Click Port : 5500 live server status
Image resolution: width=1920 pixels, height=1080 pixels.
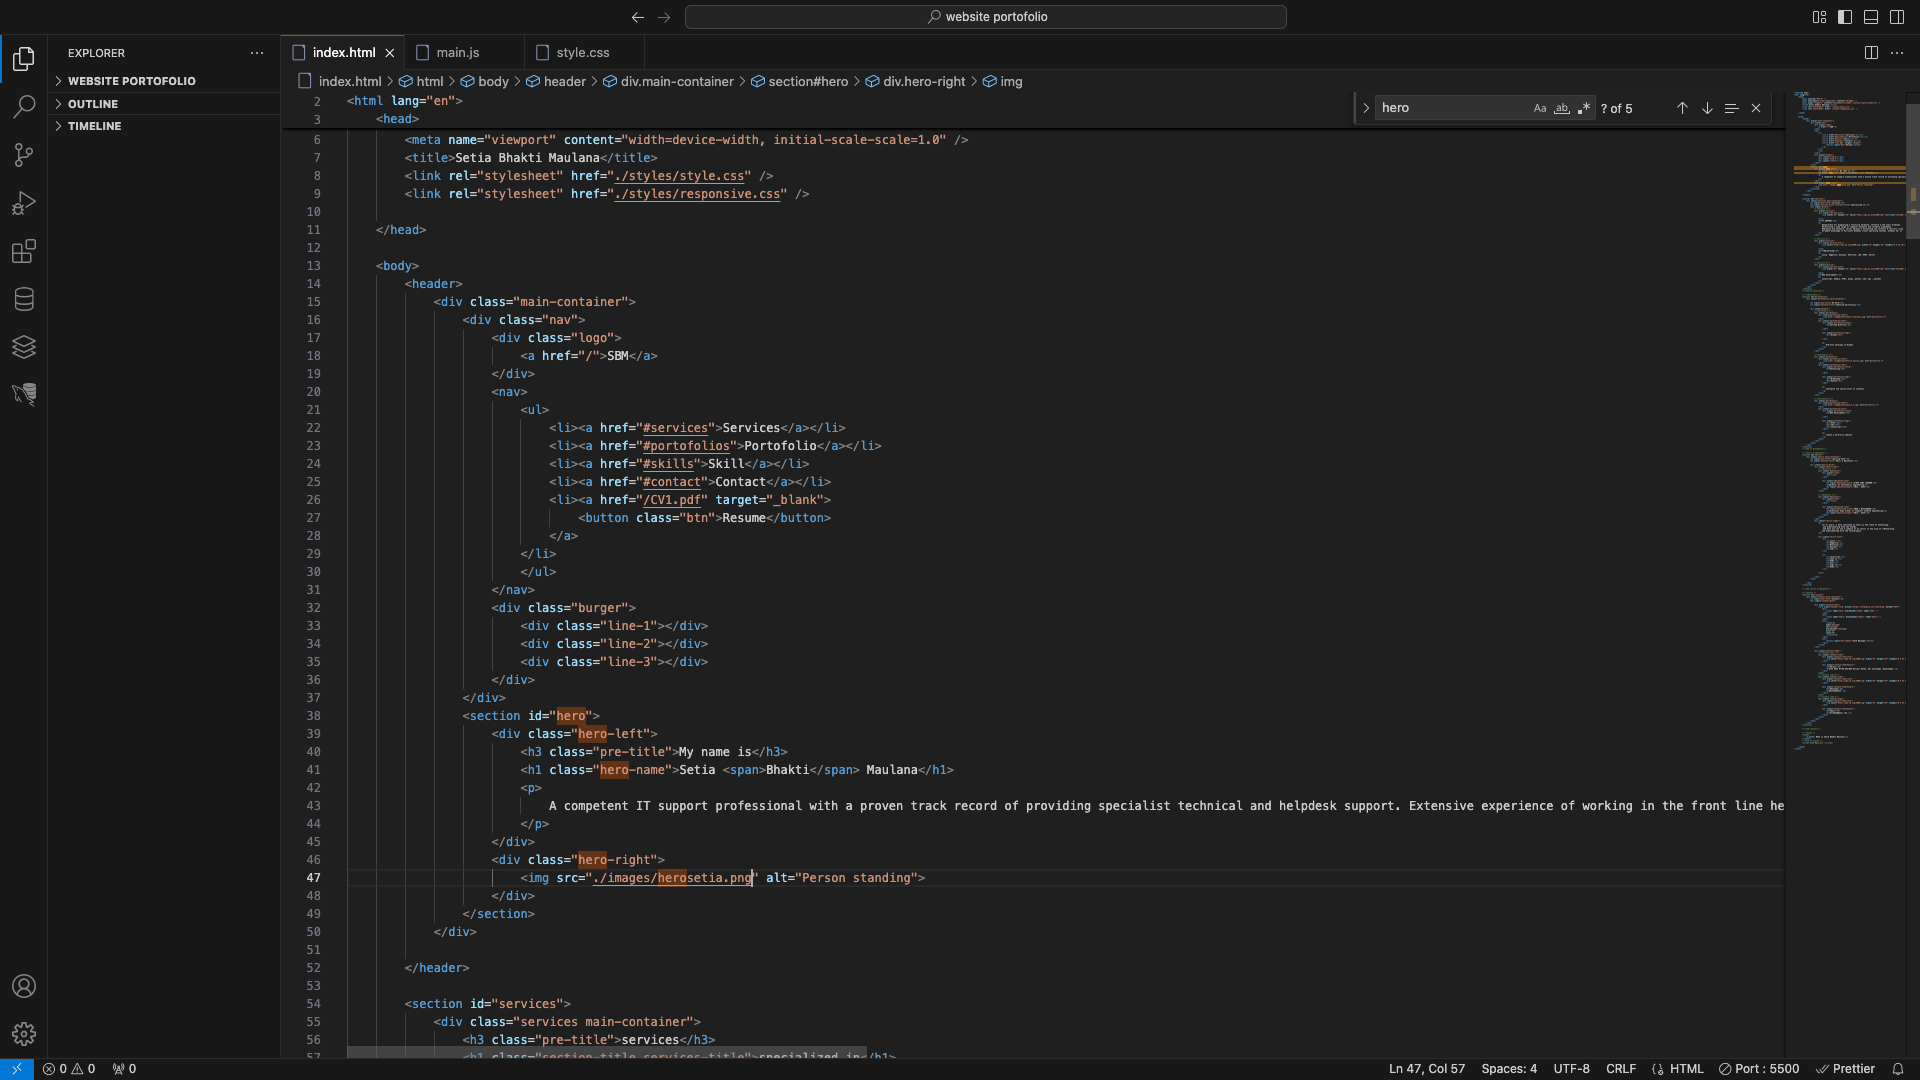(x=1759, y=1069)
